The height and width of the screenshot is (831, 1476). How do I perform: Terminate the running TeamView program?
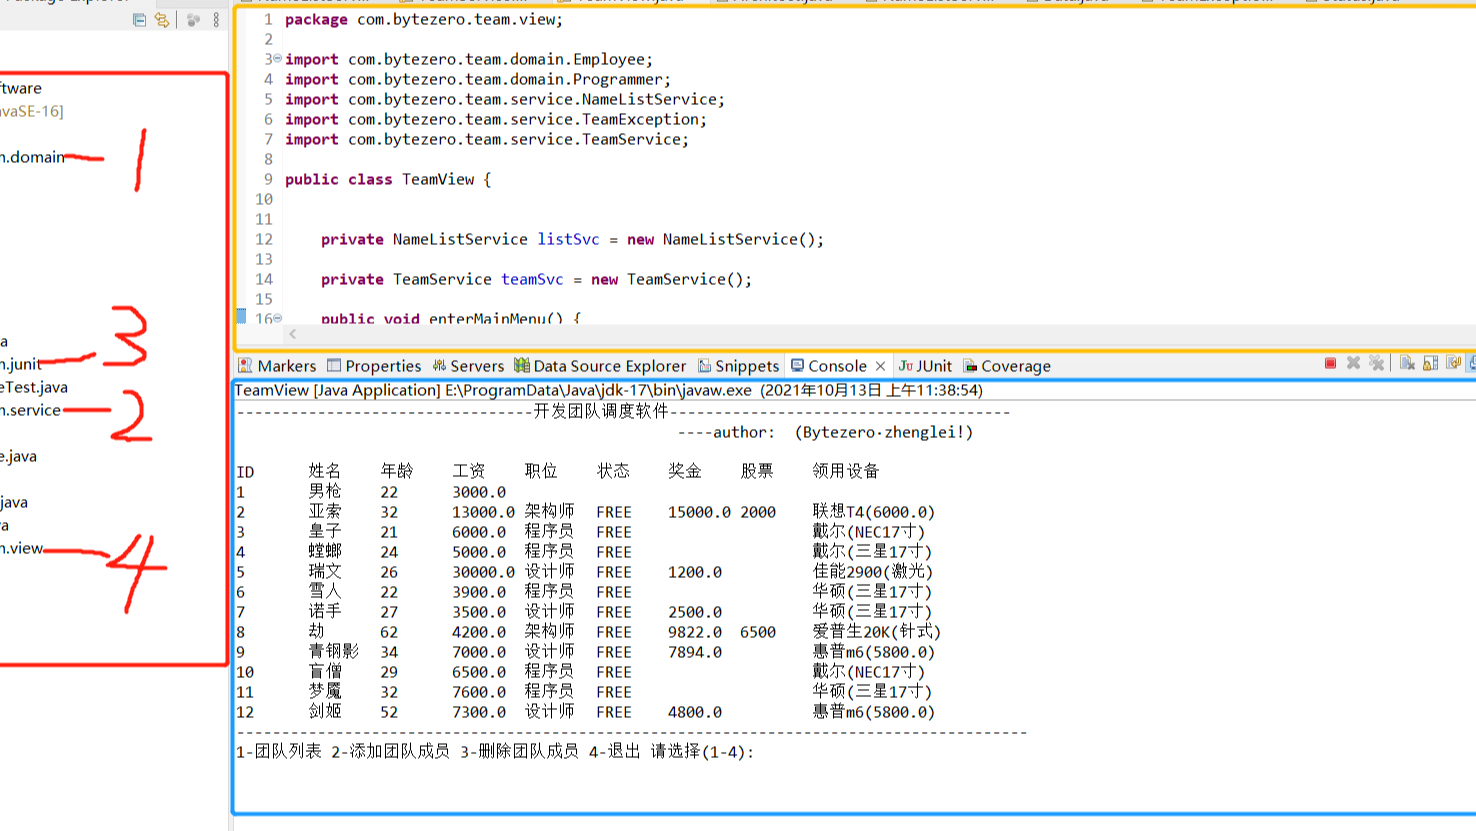pyautogui.click(x=1330, y=363)
